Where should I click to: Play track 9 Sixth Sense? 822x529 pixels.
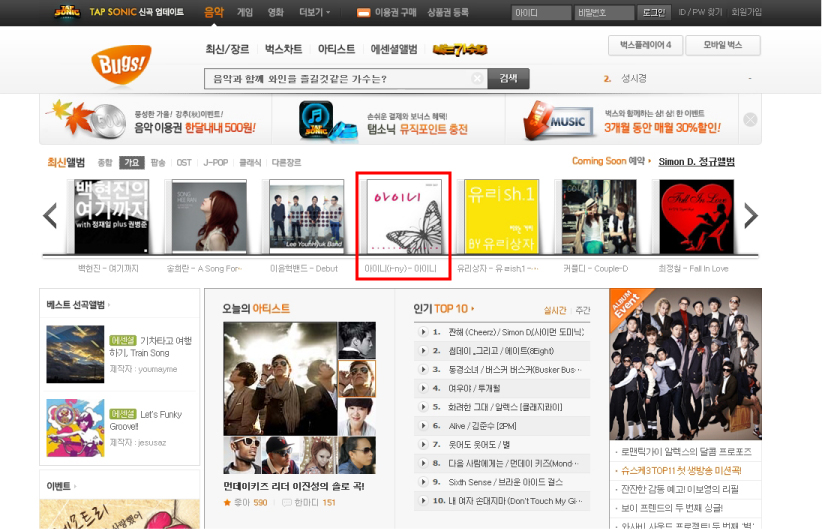pyautogui.click(x=423, y=482)
